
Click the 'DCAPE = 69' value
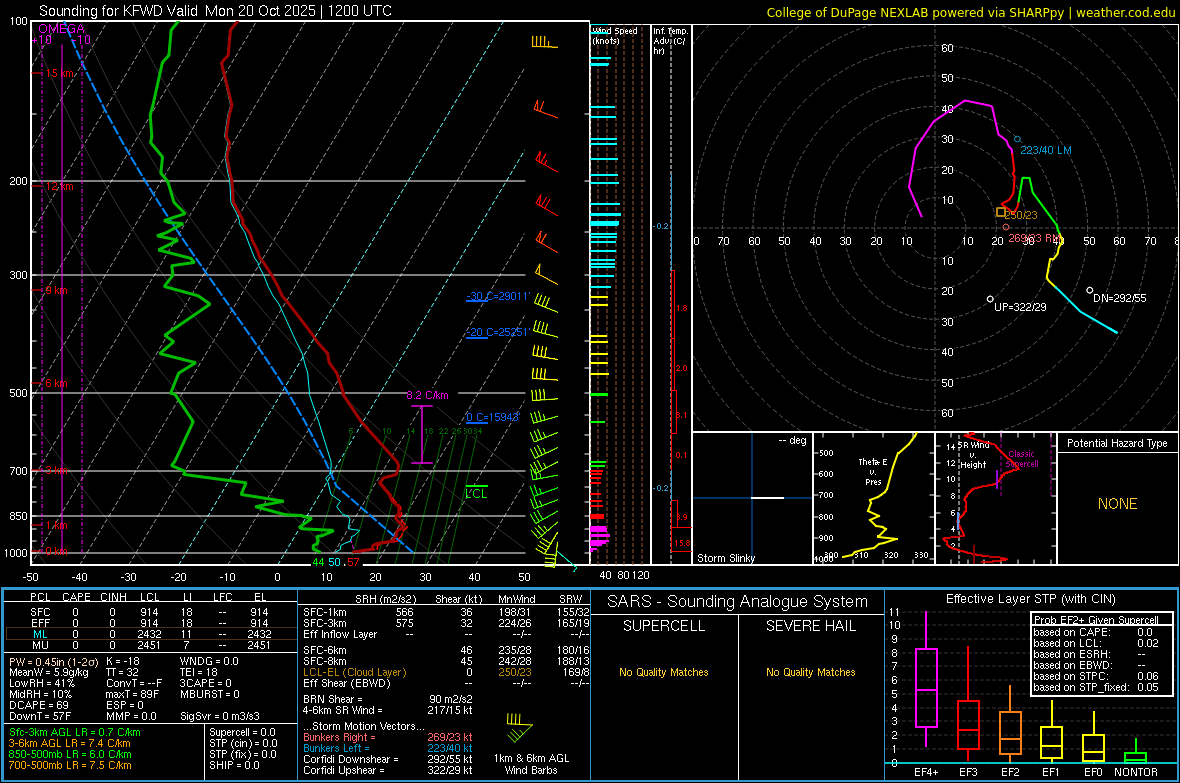click(x=38, y=705)
